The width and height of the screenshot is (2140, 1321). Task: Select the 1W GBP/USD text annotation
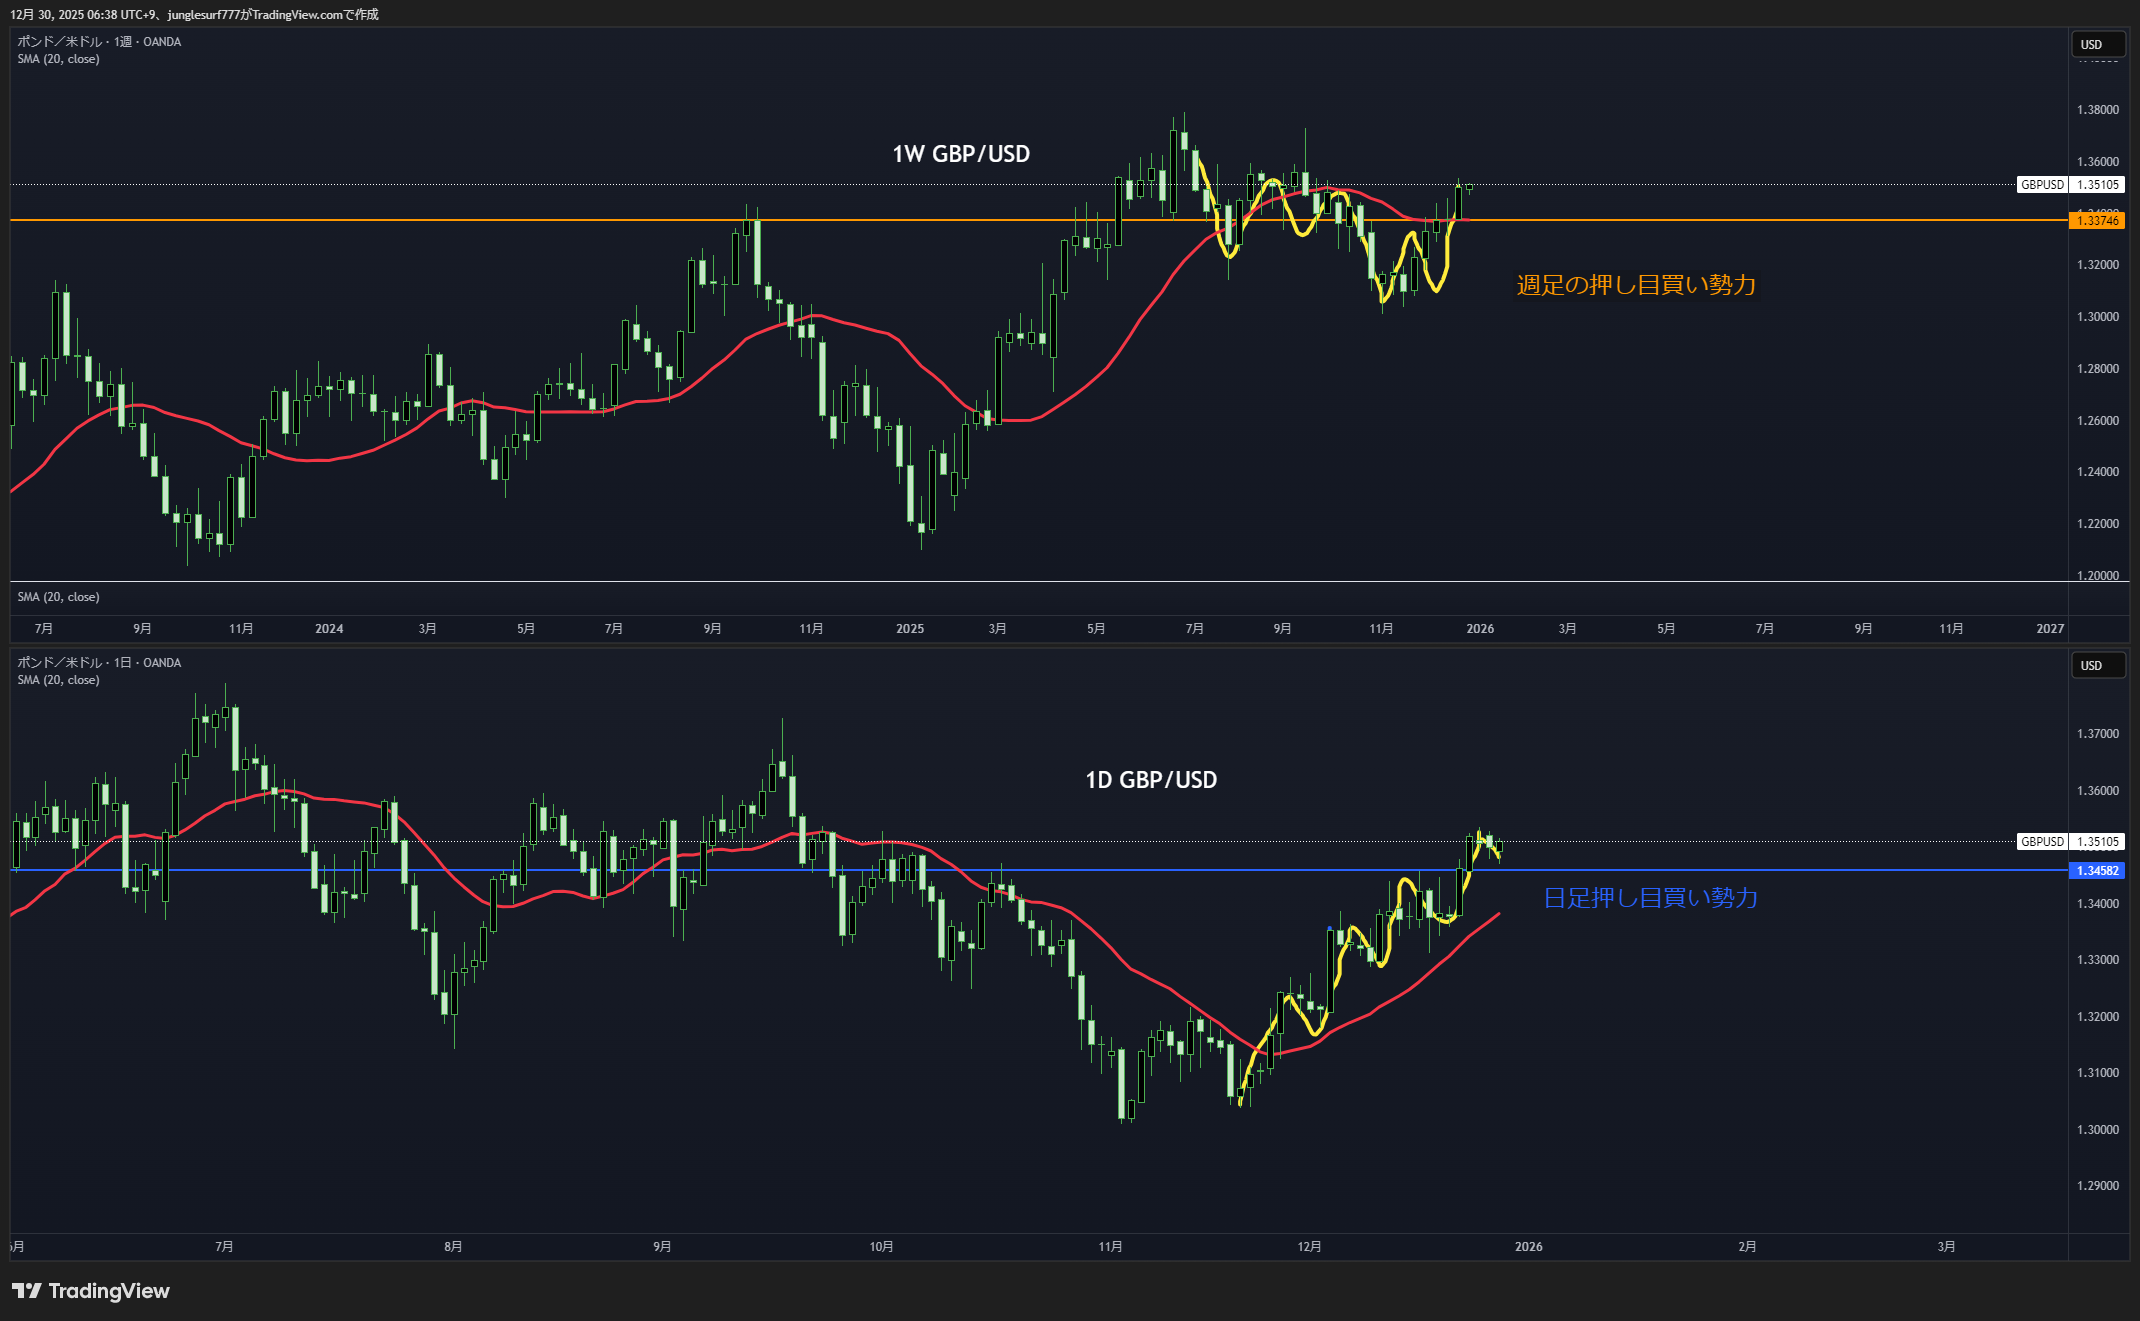point(960,154)
